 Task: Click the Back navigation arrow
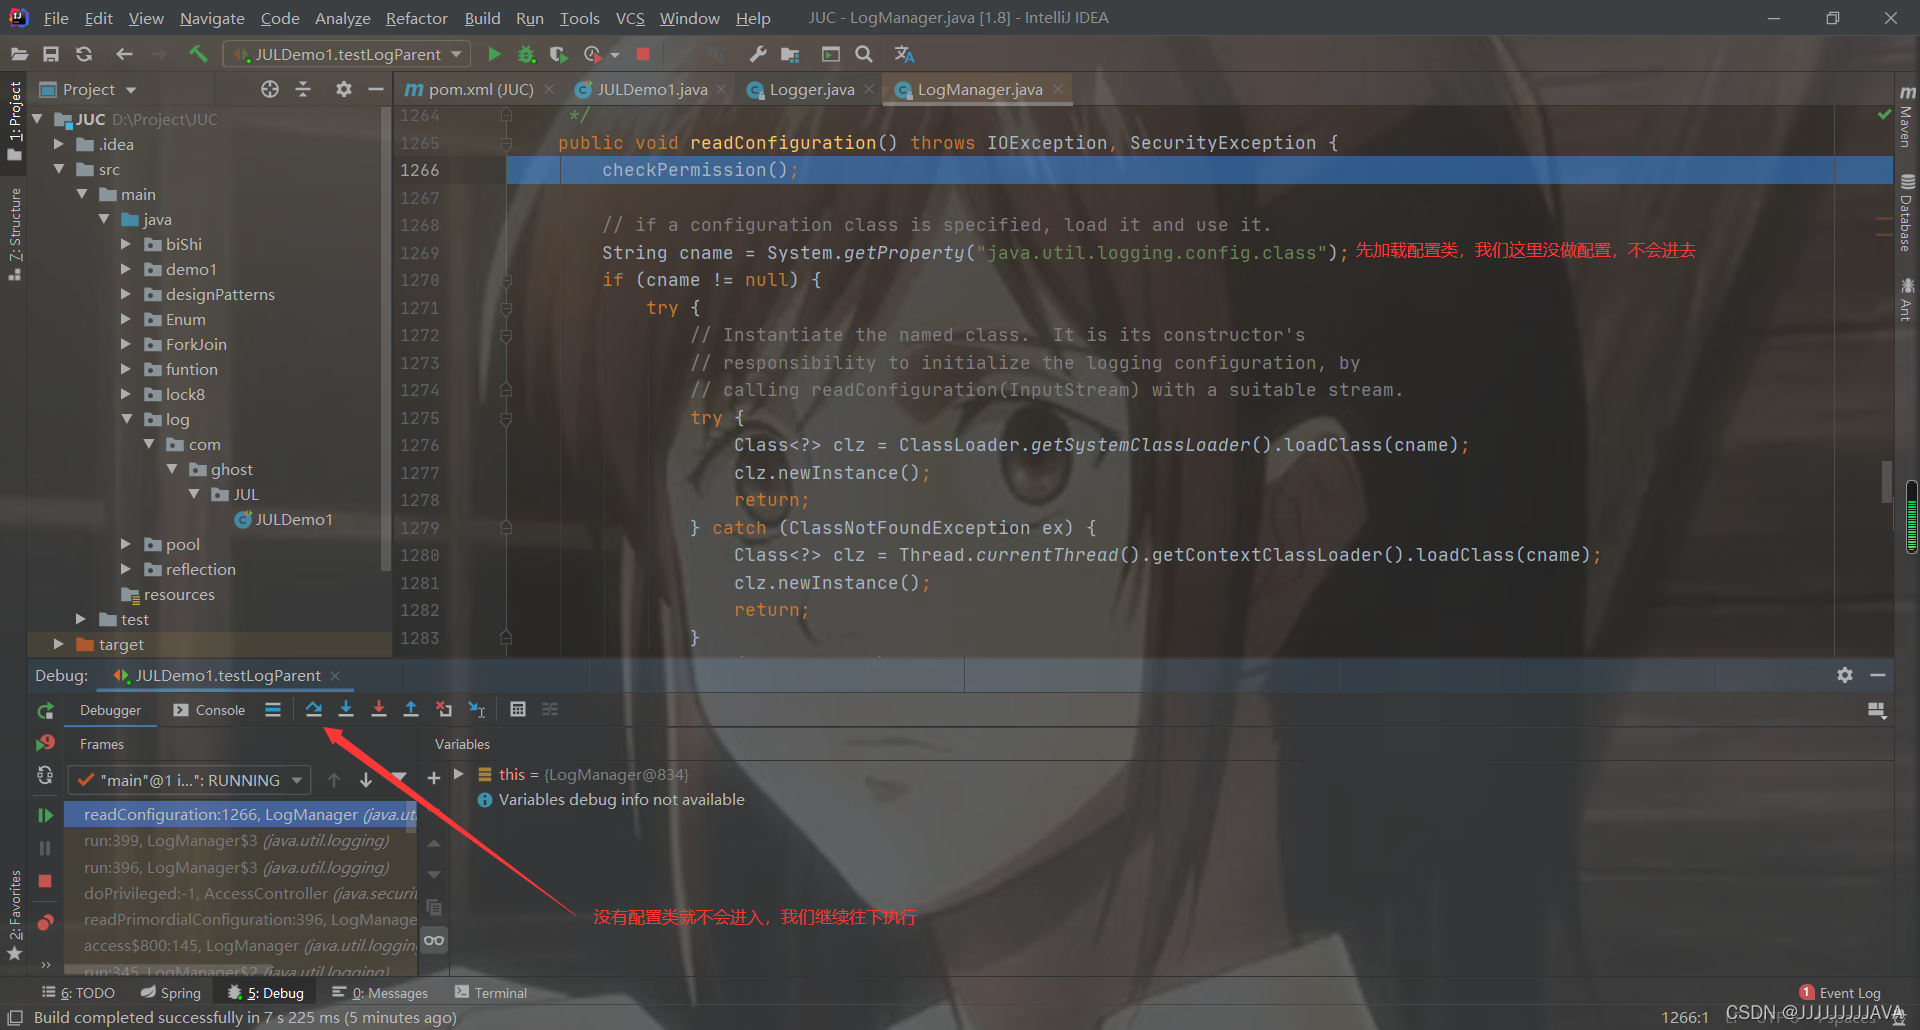124,54
